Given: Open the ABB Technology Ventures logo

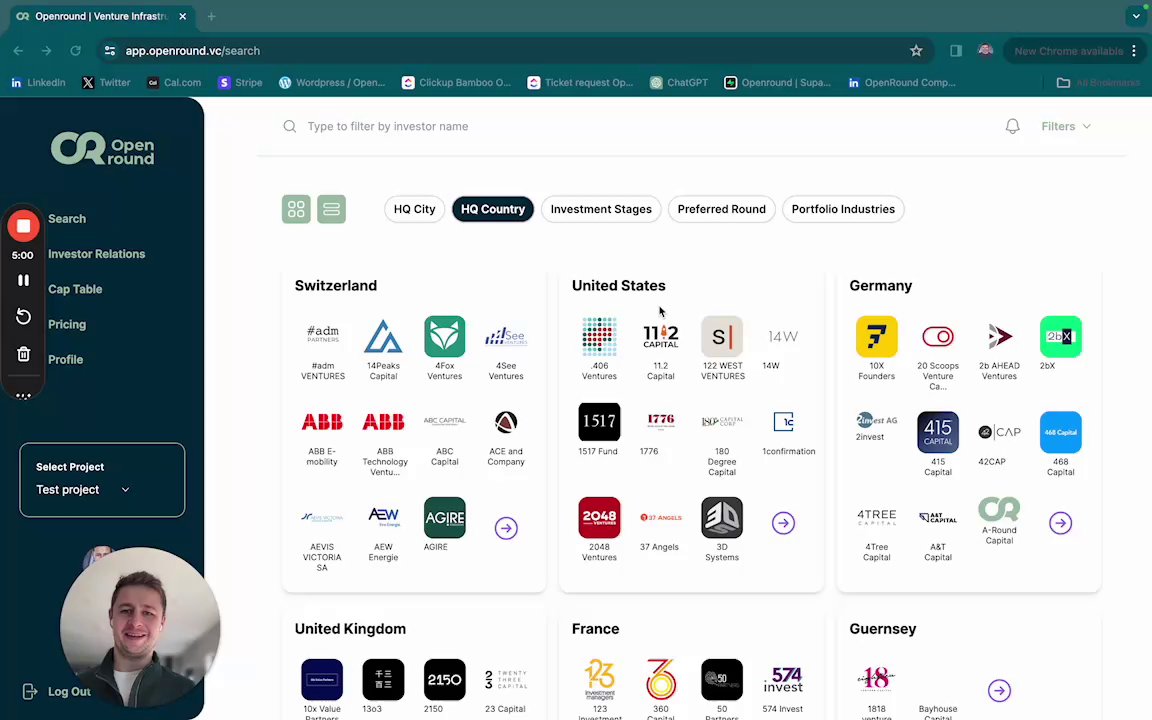Looking at the screenshot, I should pyautogui.click(x=384, y=422).
